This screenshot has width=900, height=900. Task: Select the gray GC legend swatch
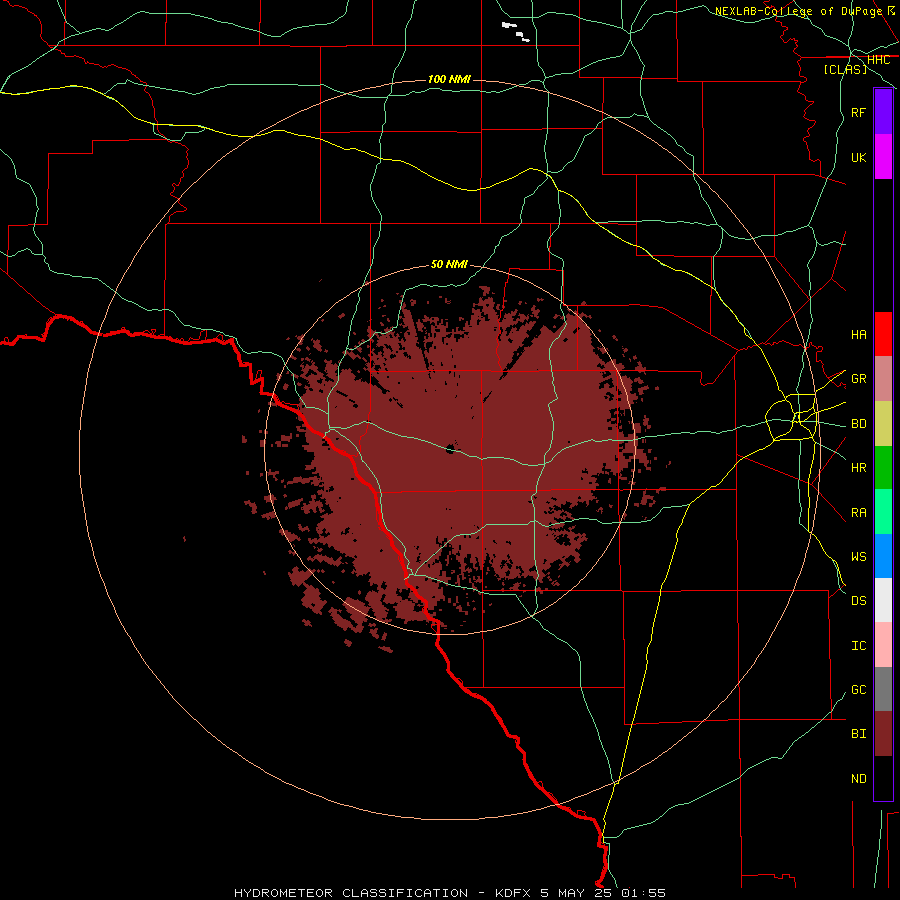pos(883,689)
